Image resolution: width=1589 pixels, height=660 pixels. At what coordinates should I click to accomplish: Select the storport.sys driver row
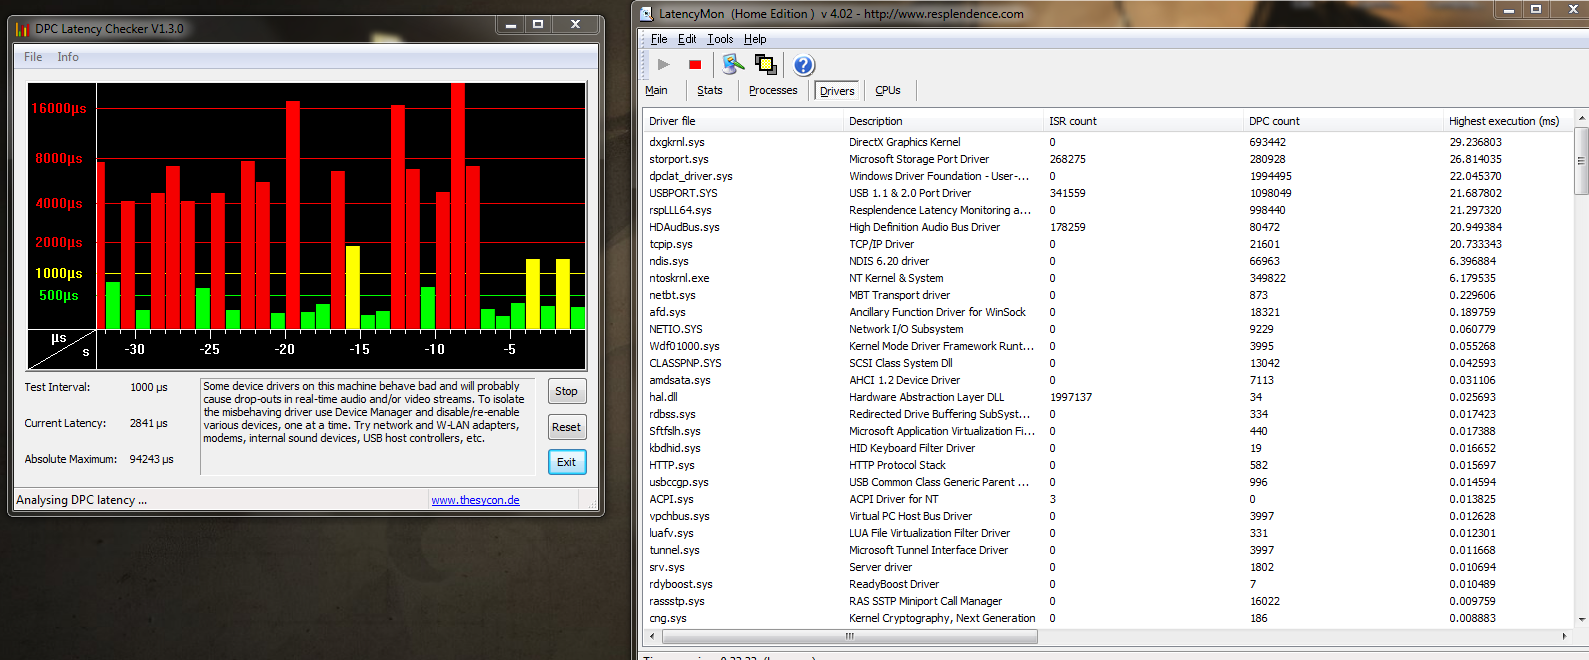click(1109, 159)
